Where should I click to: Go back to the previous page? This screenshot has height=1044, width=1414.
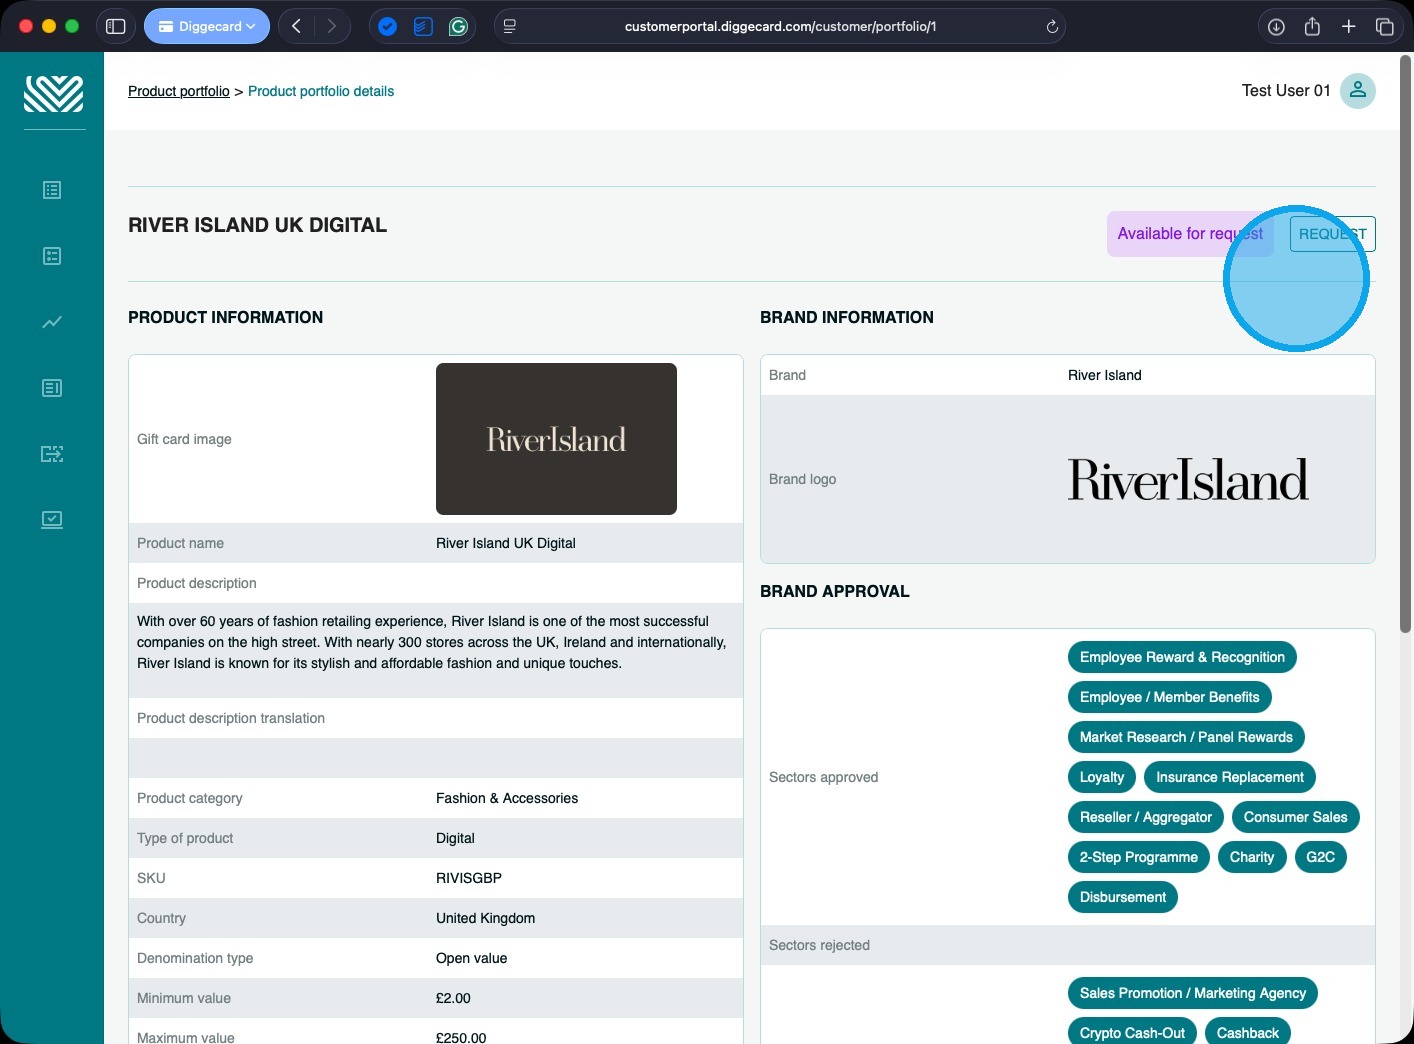[x=296, y=26]
